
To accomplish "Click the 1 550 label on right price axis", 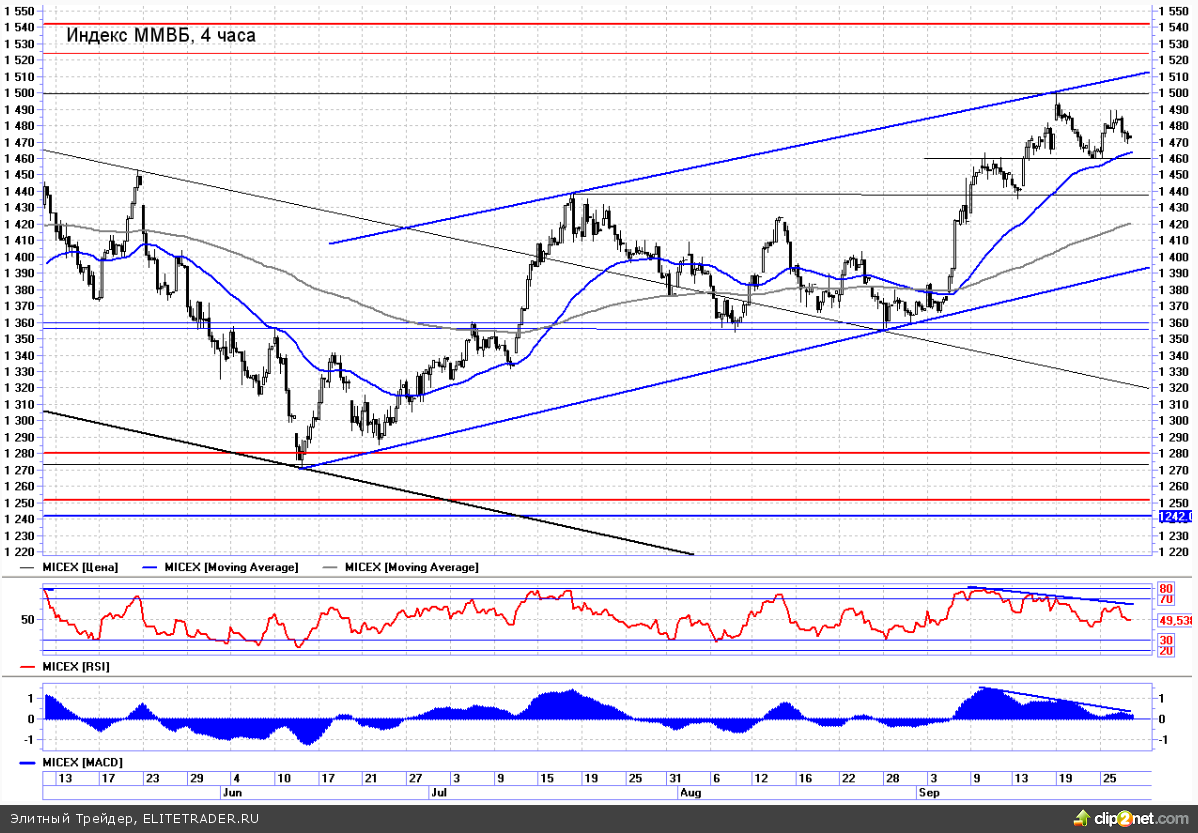I will (1172, 11).
